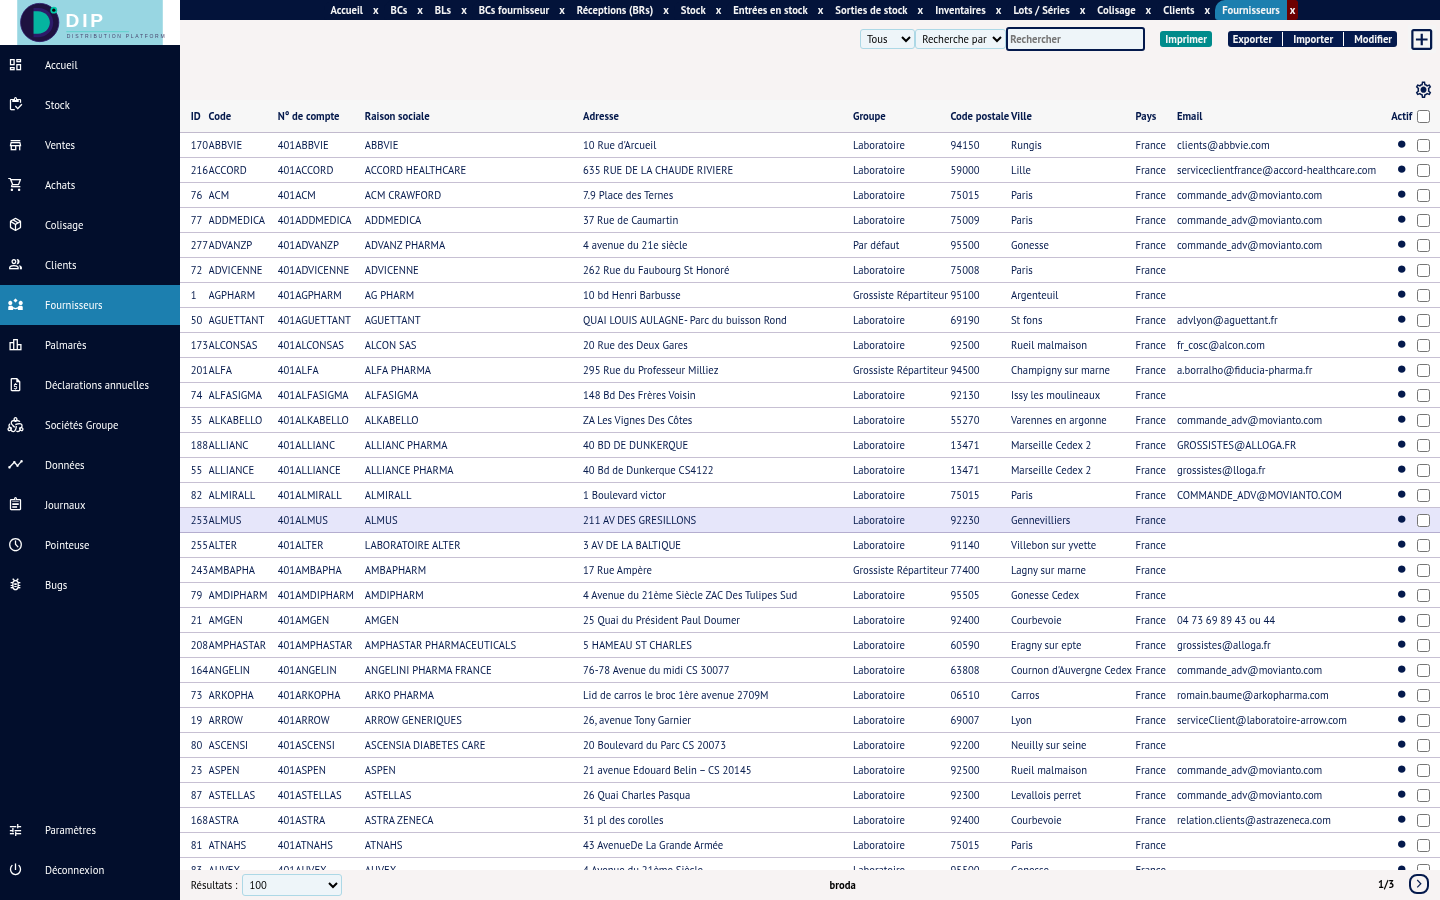
Task: Click the Pointeuse clock icon
Action: click(16, 545)
